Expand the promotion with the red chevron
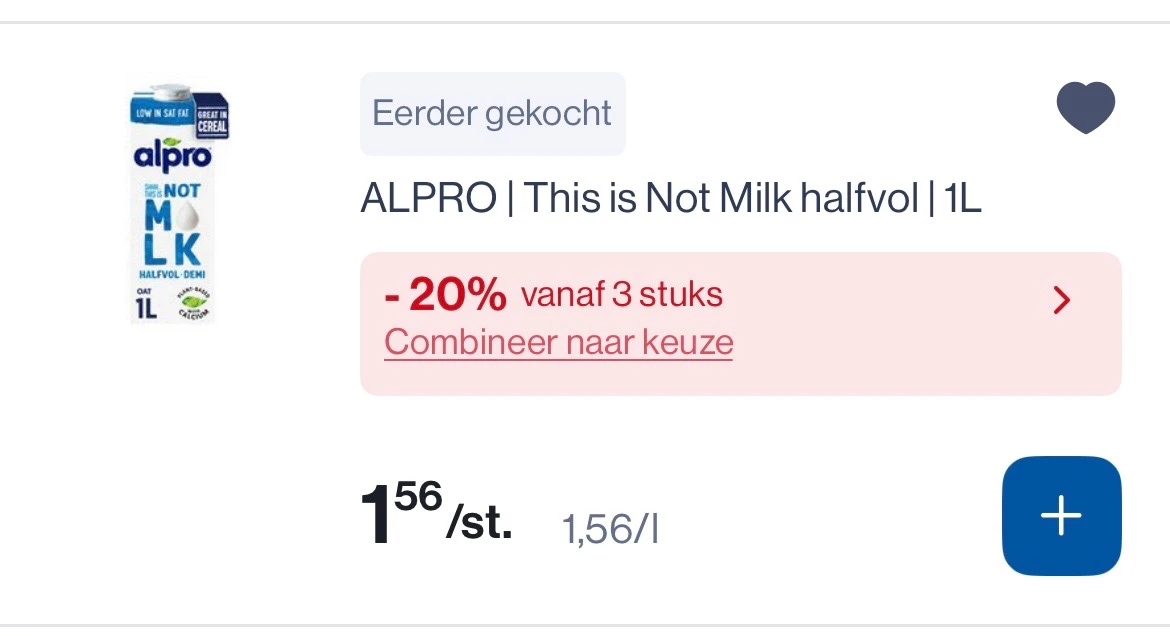 (1062, 299)
